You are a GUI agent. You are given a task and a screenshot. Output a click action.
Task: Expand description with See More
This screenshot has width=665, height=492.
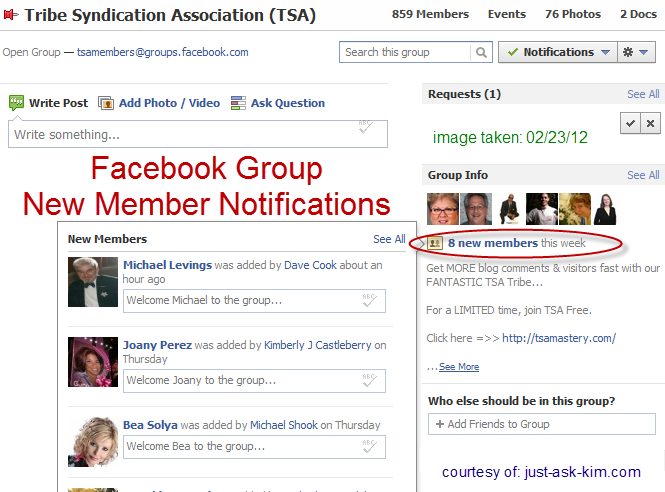459,366
